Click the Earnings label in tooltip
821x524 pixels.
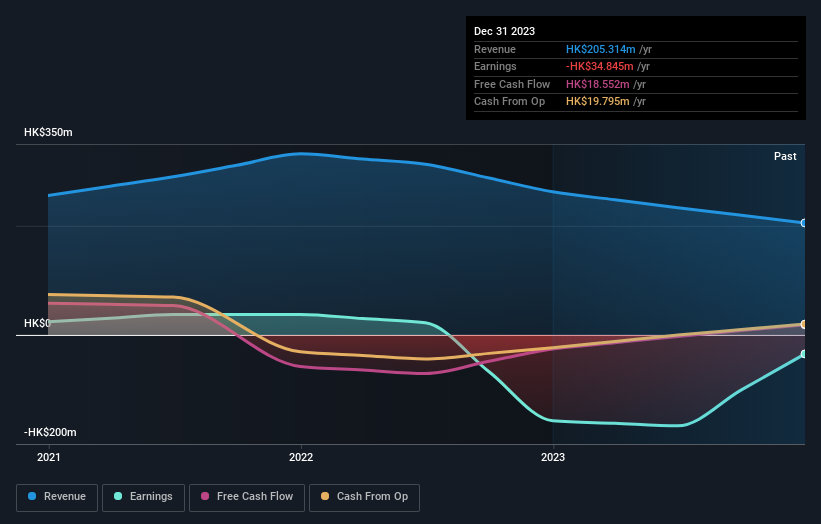[495, 66]
